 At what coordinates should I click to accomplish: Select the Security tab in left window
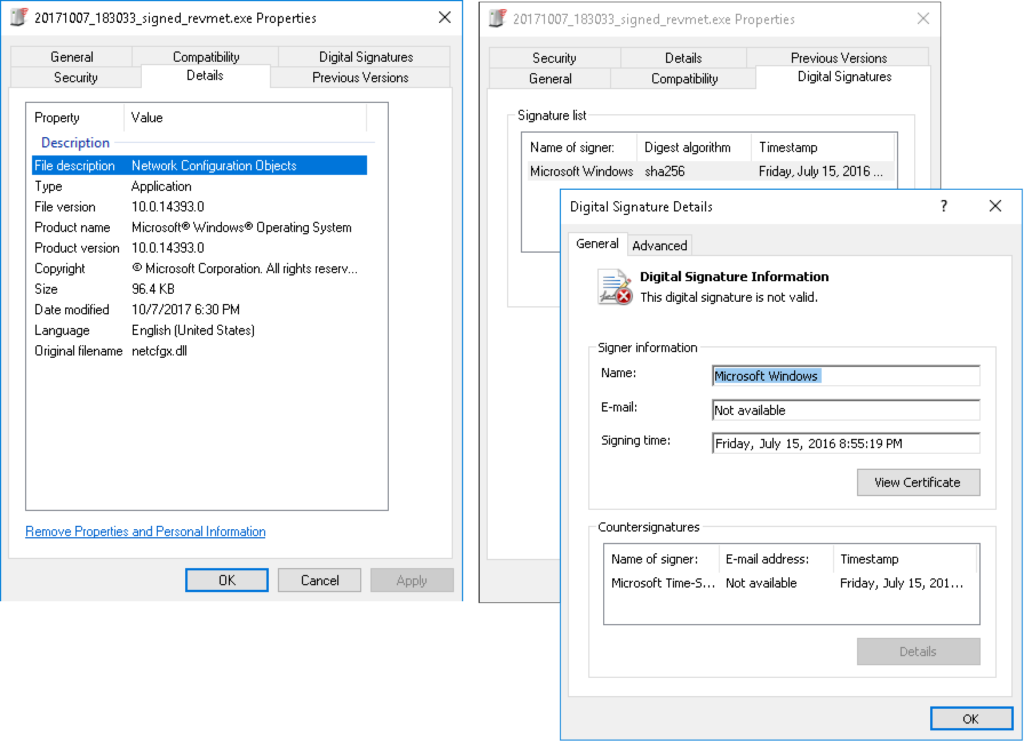coord(76,77)
